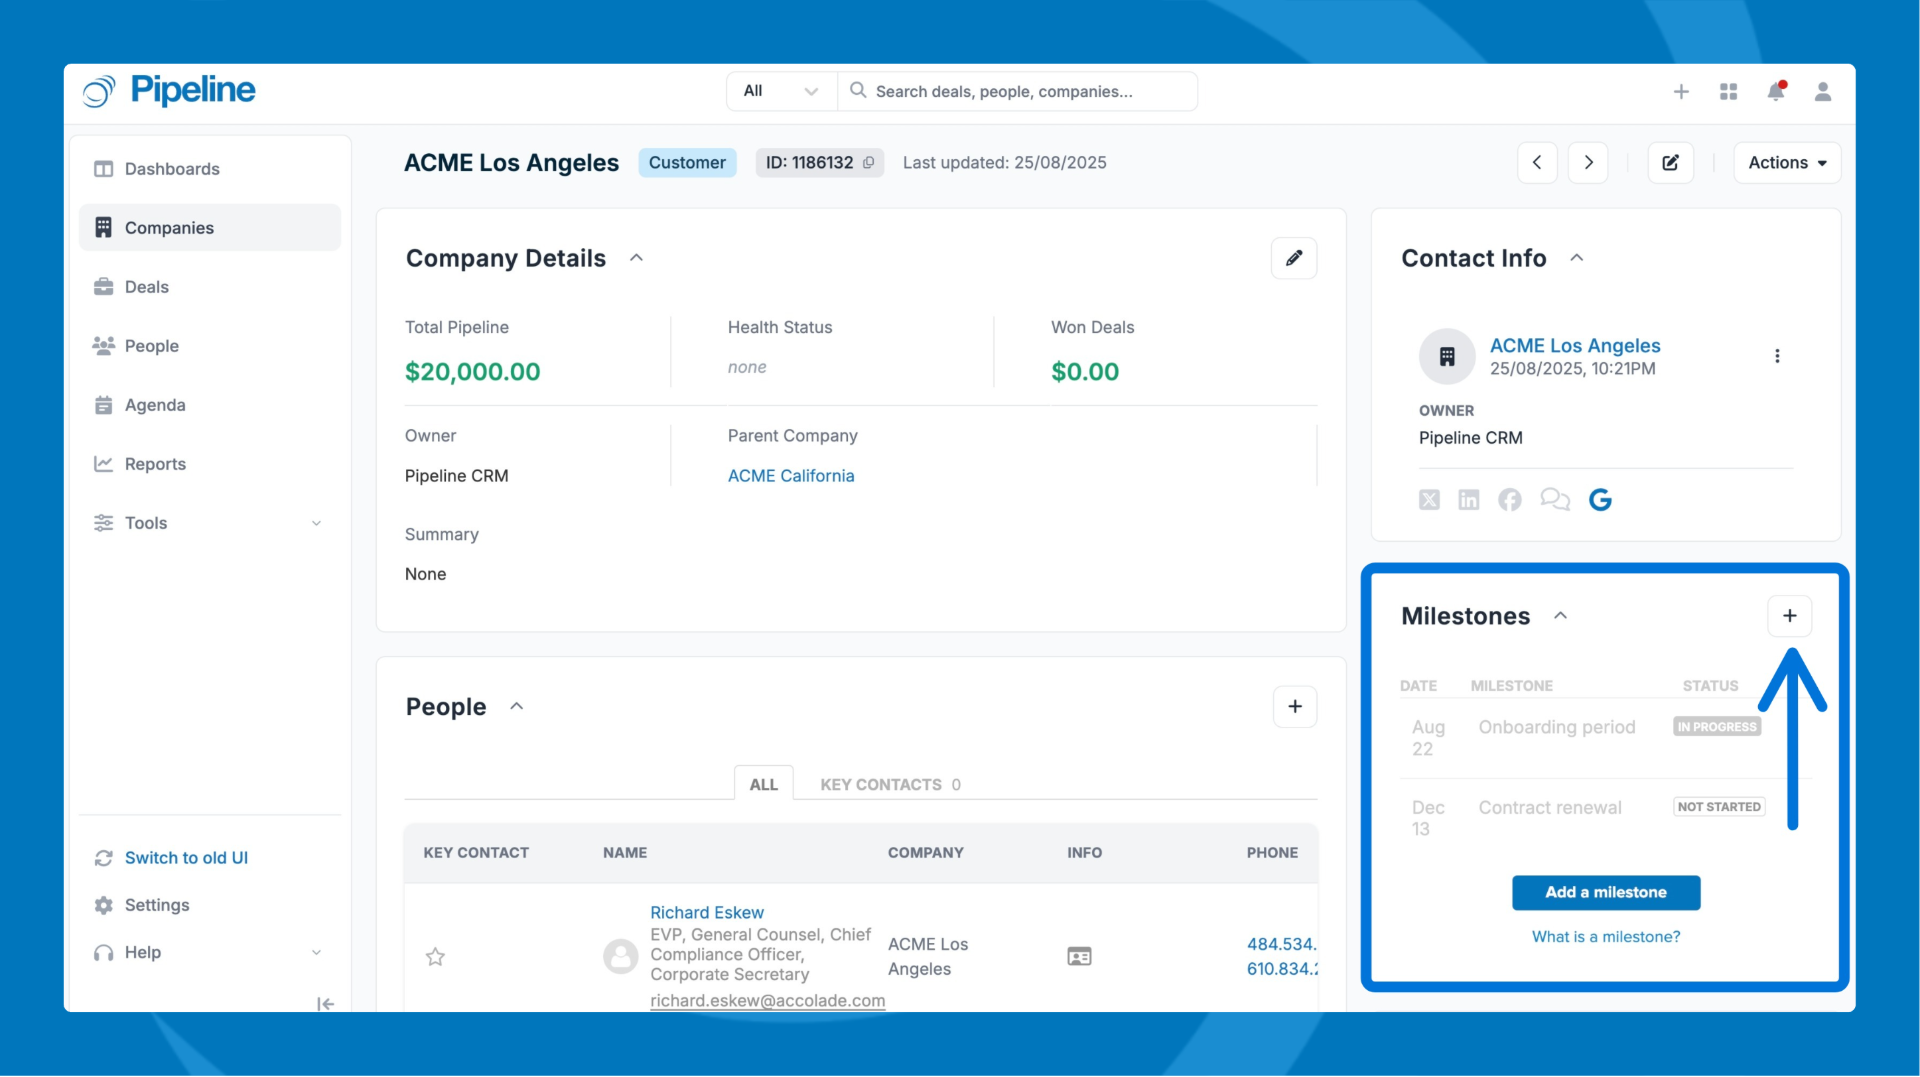Screen dimensions: 1920x1077
Task: Edit Company Details with pencil icon
Action: [x=1294, y=258]
